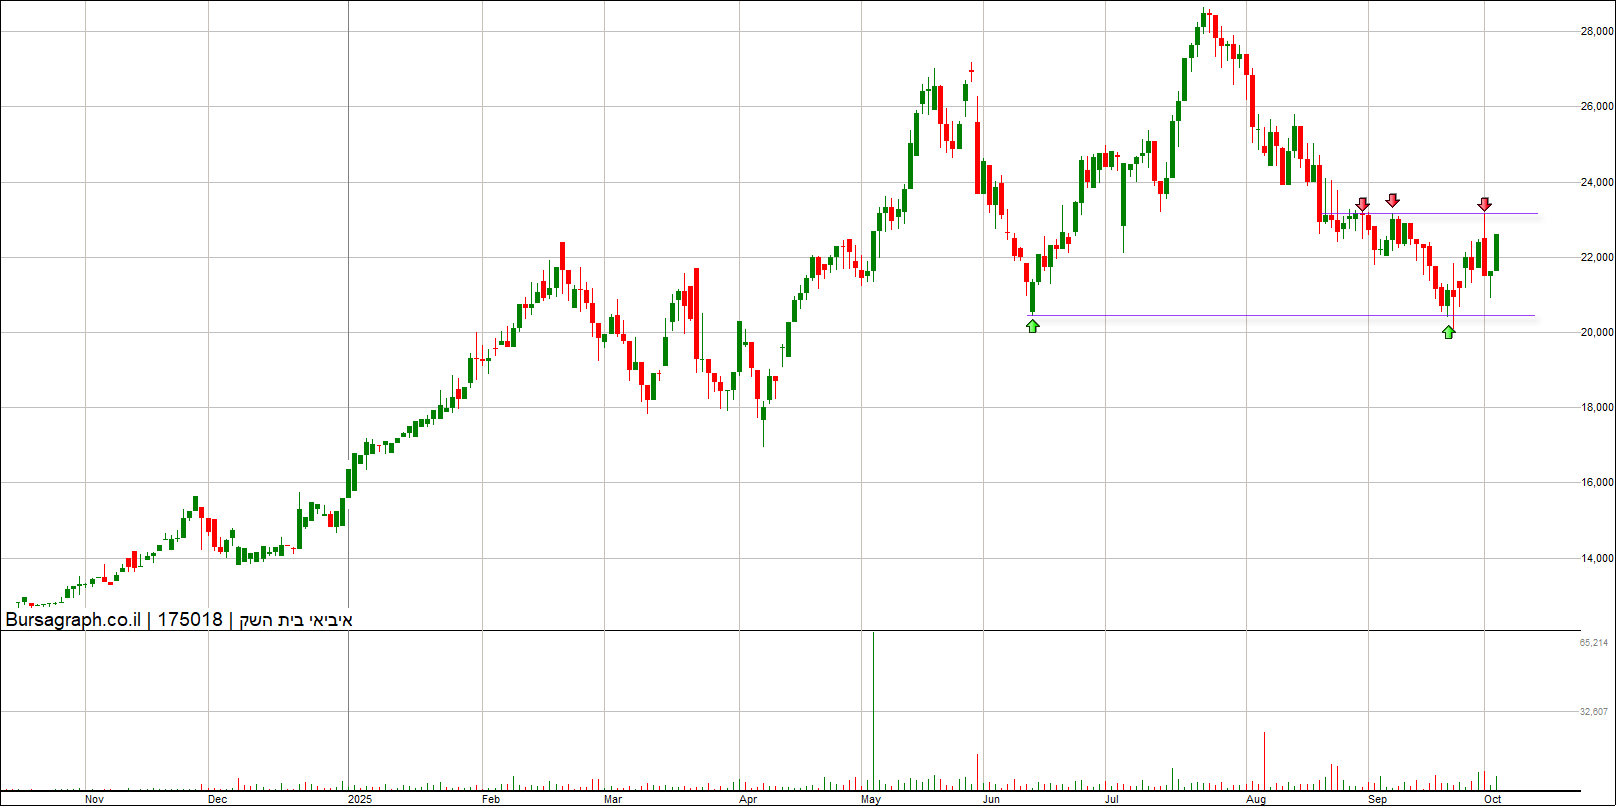1616x806 pixels.
Task: Click the green up-arrow under June low
Action: click(1033, 325)
